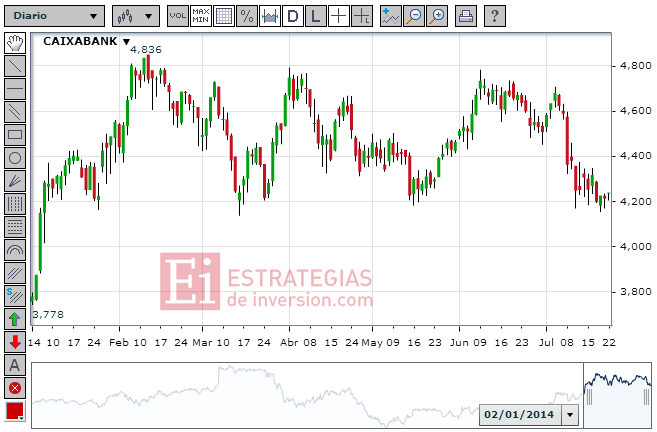Select the rectangle drawing tool
Image resolution: width=657 pixels, height=432 pixels.
(15, 135)
